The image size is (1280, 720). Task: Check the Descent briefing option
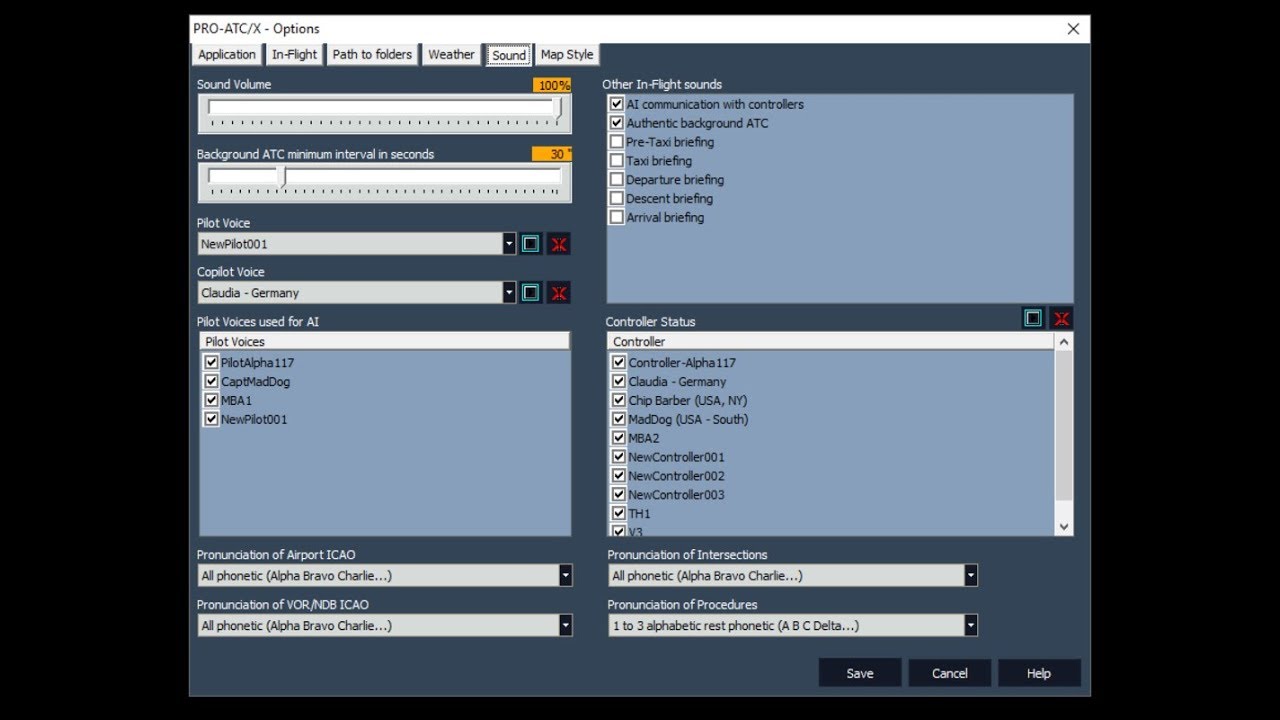617,199
